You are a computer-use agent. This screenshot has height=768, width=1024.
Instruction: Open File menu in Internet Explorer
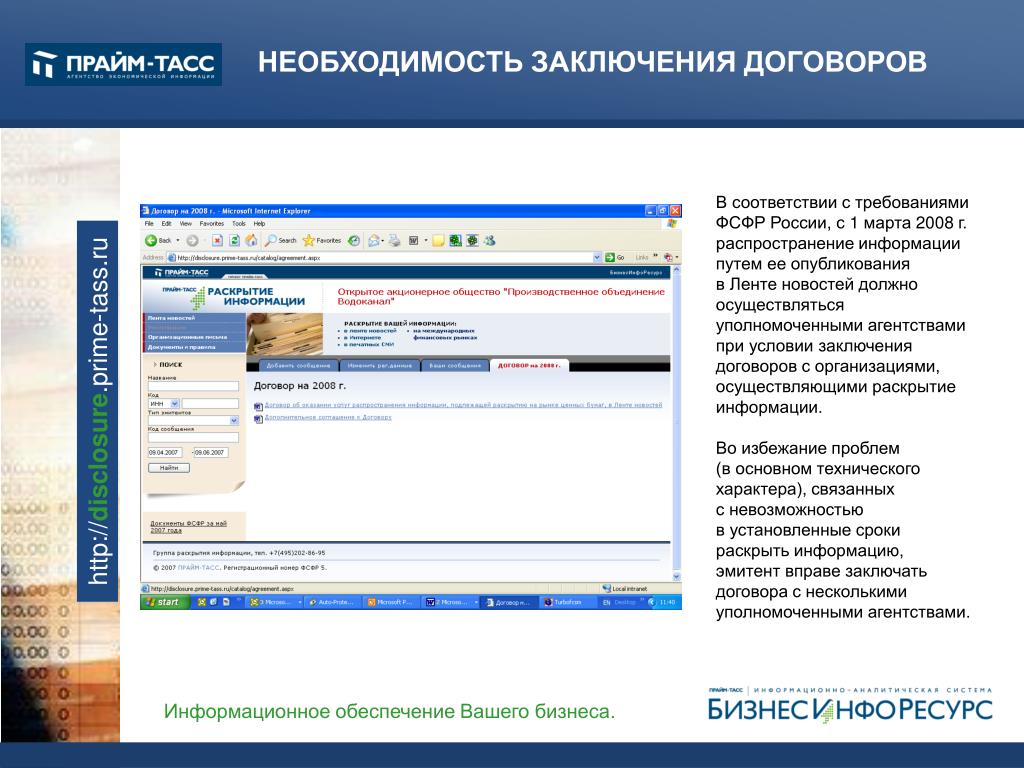click(x=149, y=223)
